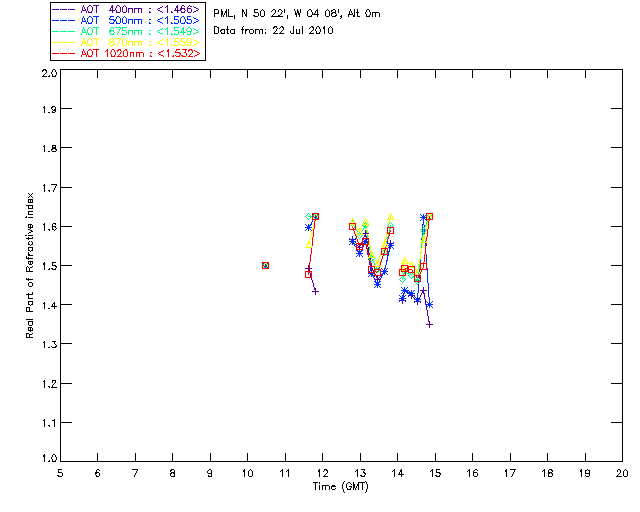Click the y-axis tick label '1.0'
Screen dimensions: 640x512
pyautogui.click(x=49, y=458)
